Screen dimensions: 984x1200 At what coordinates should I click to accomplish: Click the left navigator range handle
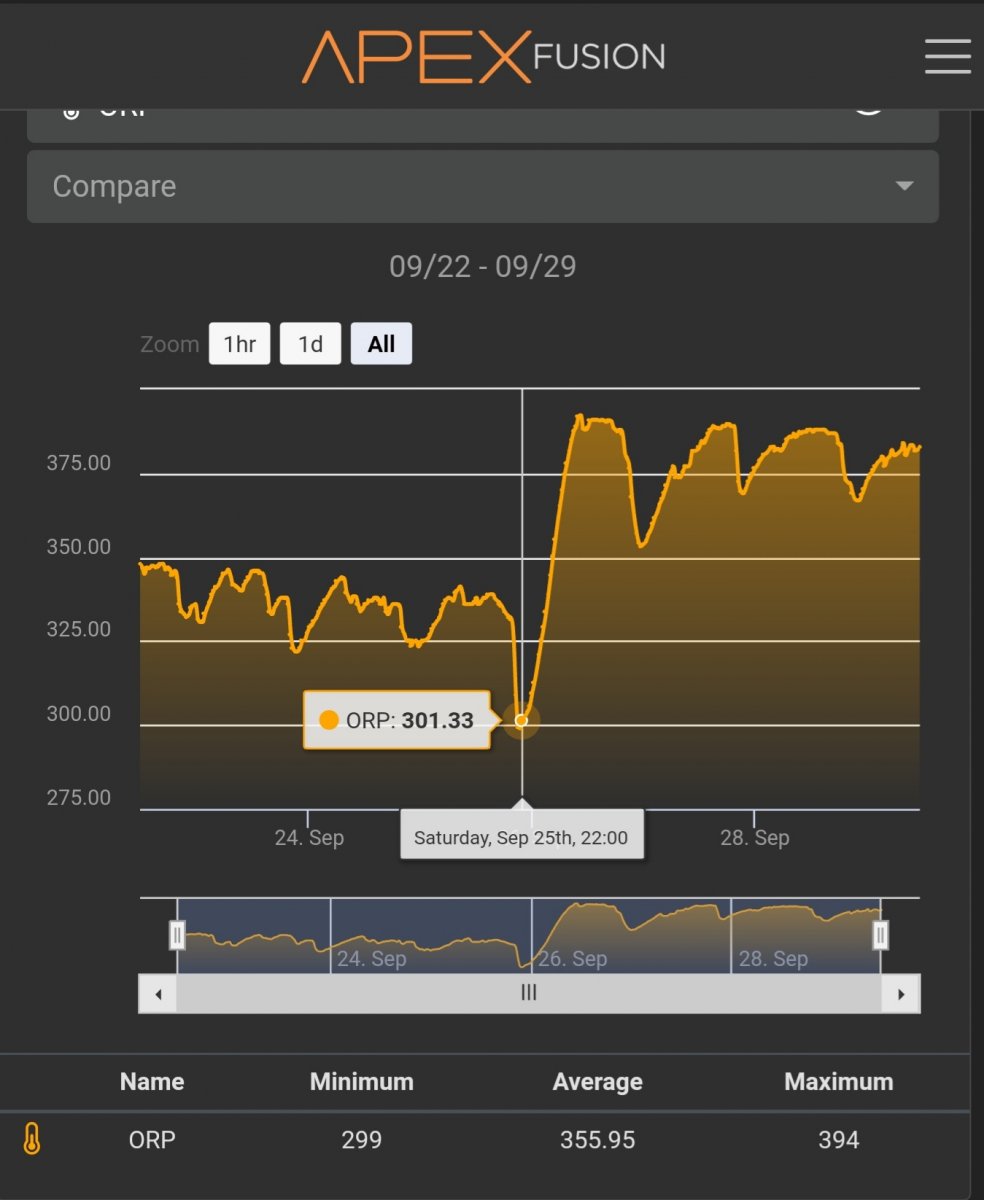tap(177, 935)
